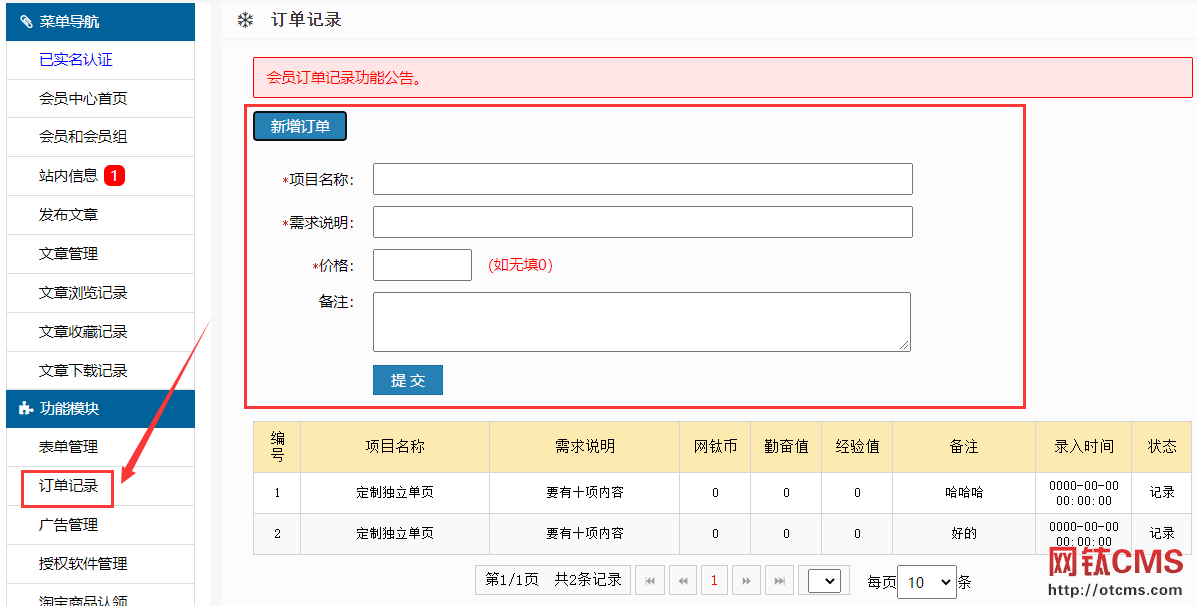Click the next page pagination icon
Screen dimensions: 1197x606
pyautogui.click(x=747, y=581)
